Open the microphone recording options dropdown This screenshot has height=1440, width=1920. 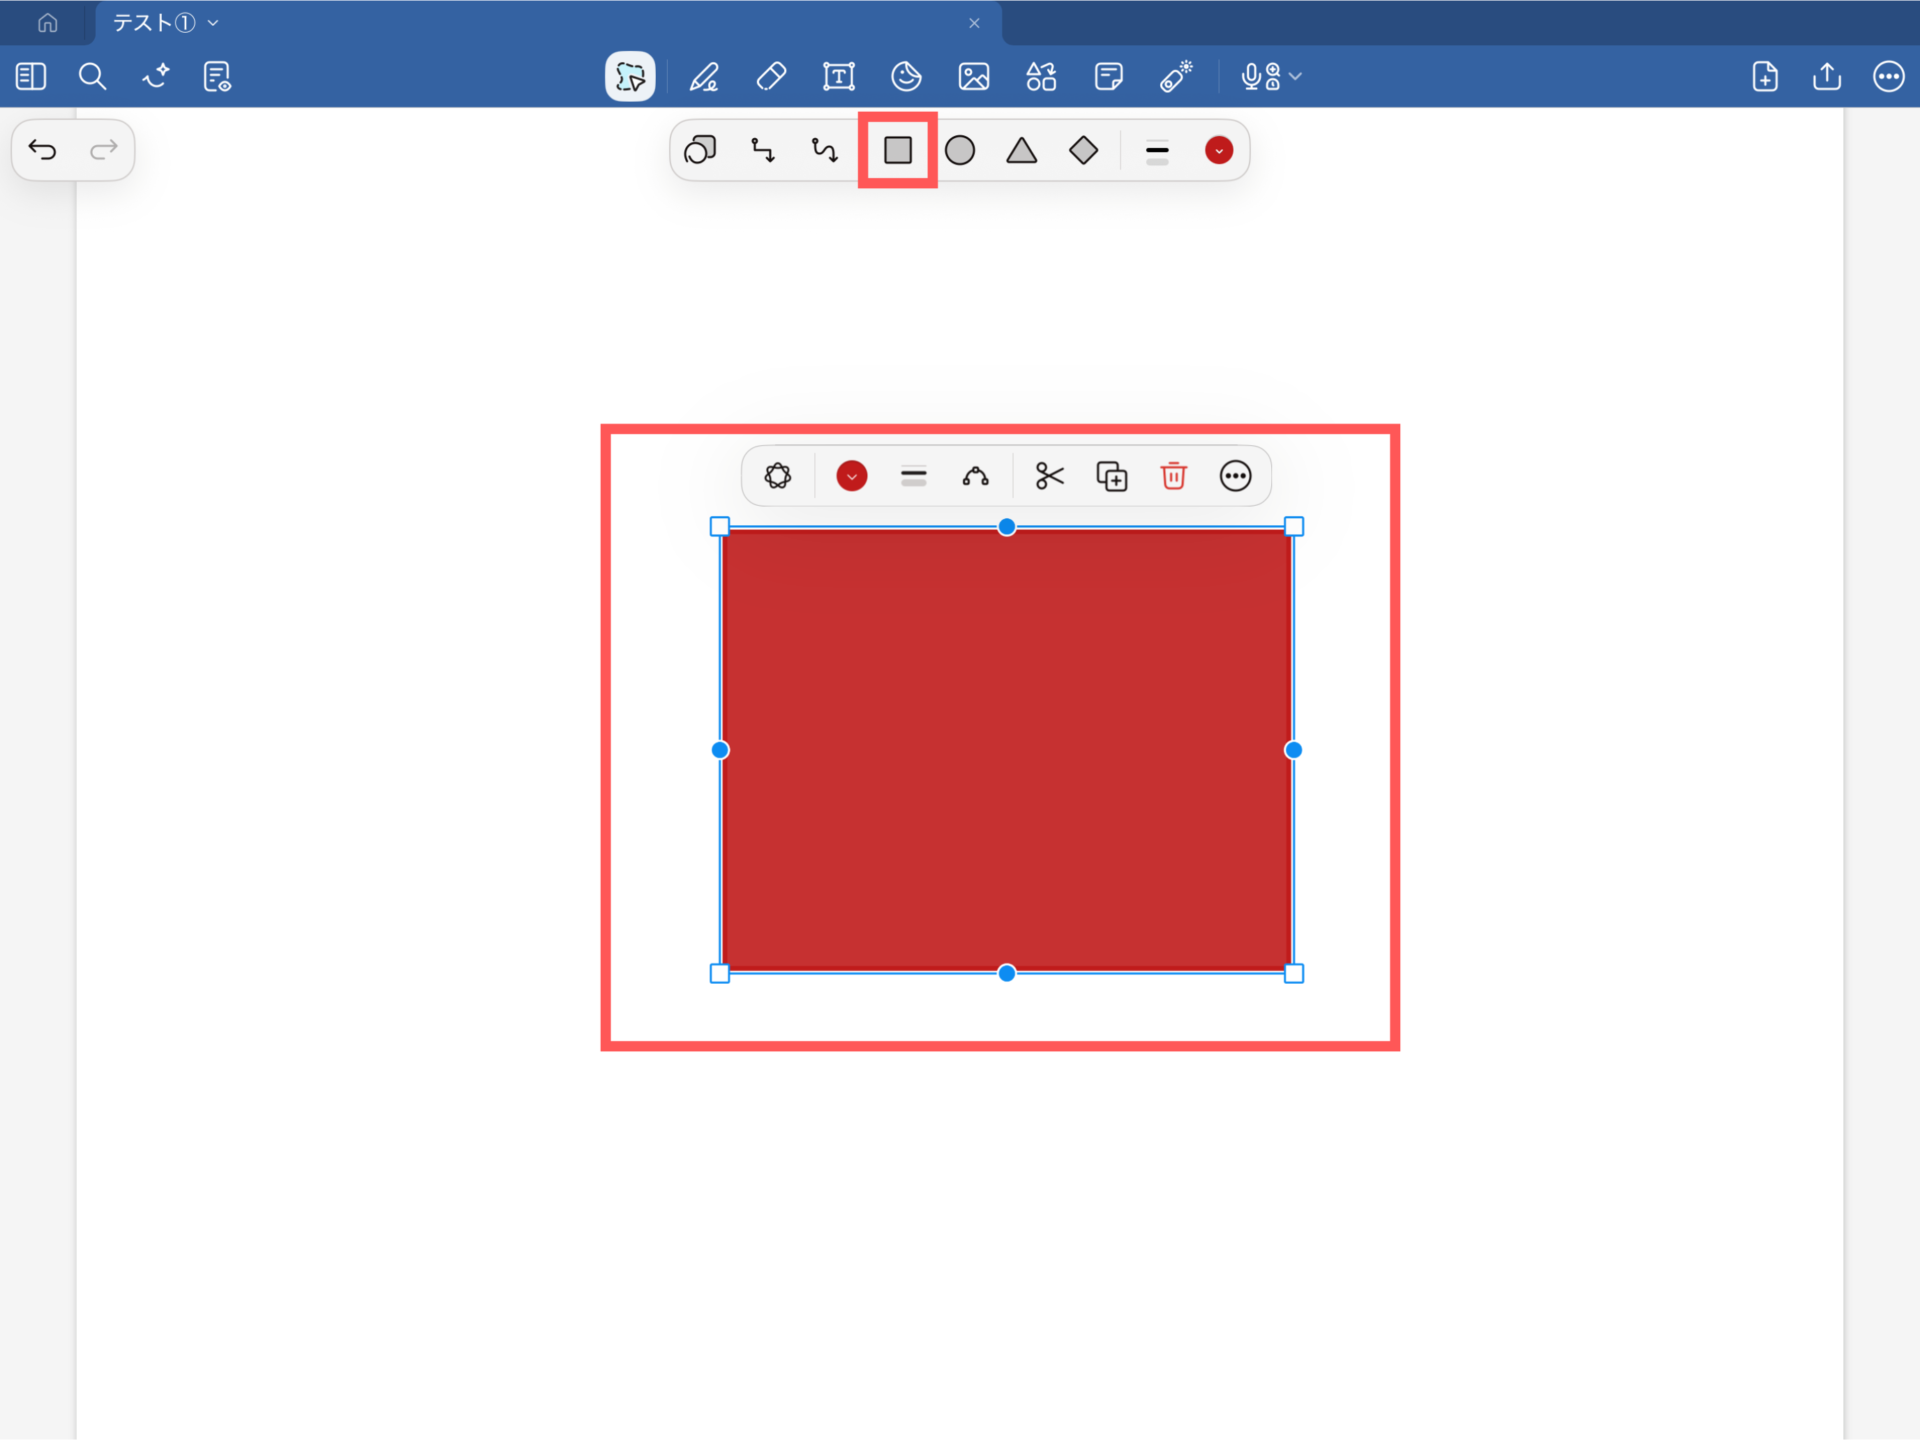[1296, 77]
